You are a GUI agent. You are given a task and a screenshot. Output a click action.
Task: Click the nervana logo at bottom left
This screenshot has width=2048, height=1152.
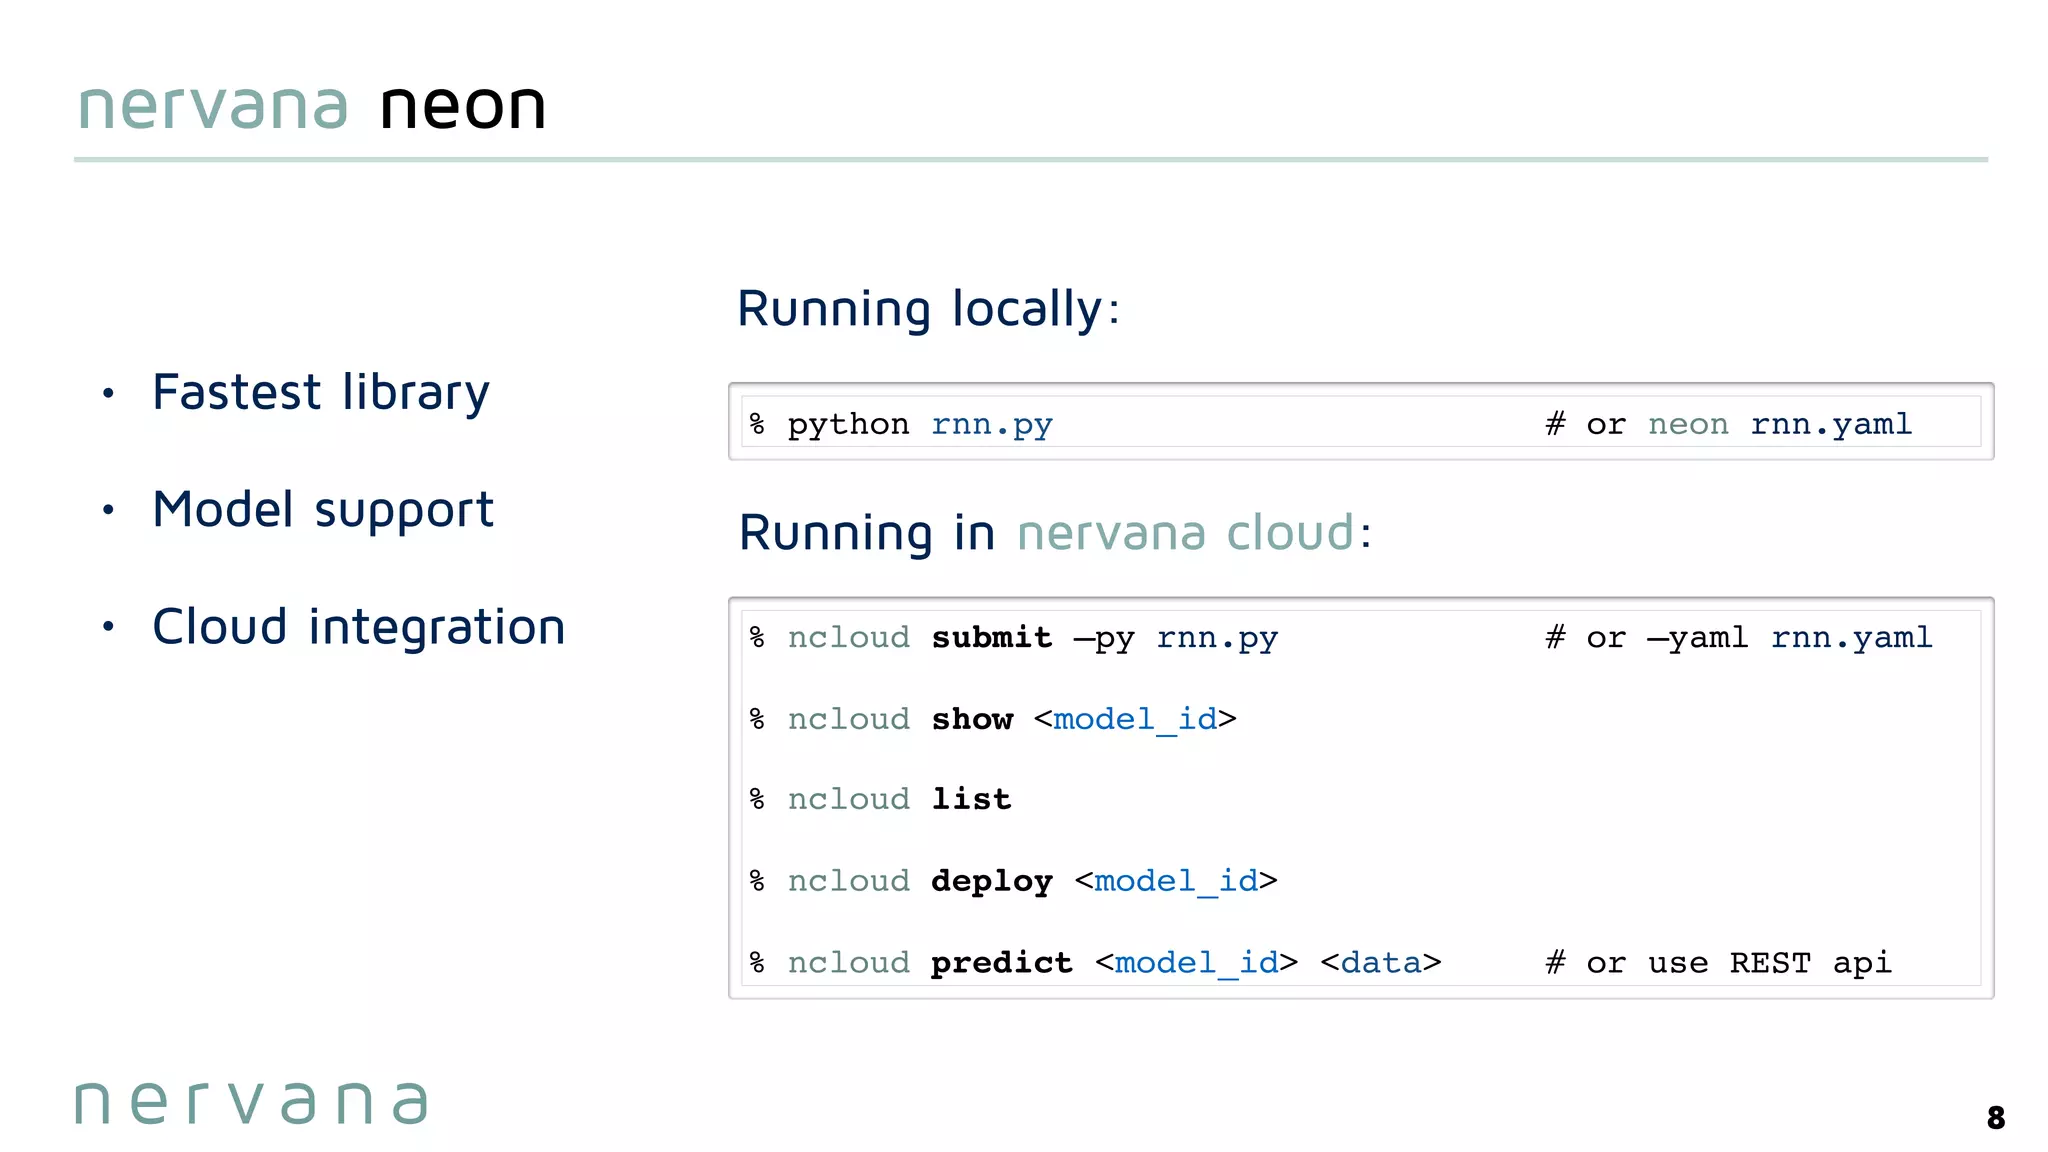coord(251,1103)
